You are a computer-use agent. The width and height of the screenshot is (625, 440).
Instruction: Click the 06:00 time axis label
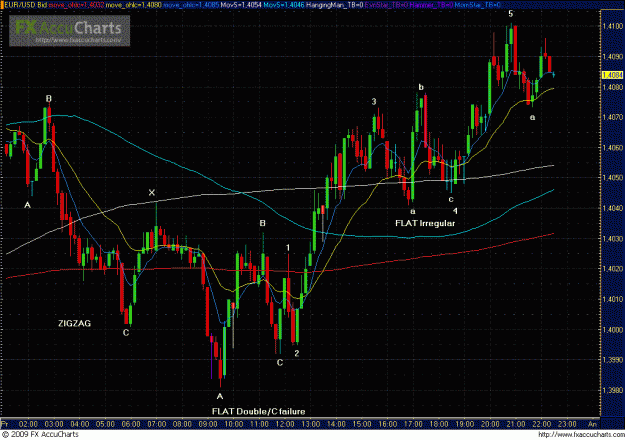[x=131, y=424]
